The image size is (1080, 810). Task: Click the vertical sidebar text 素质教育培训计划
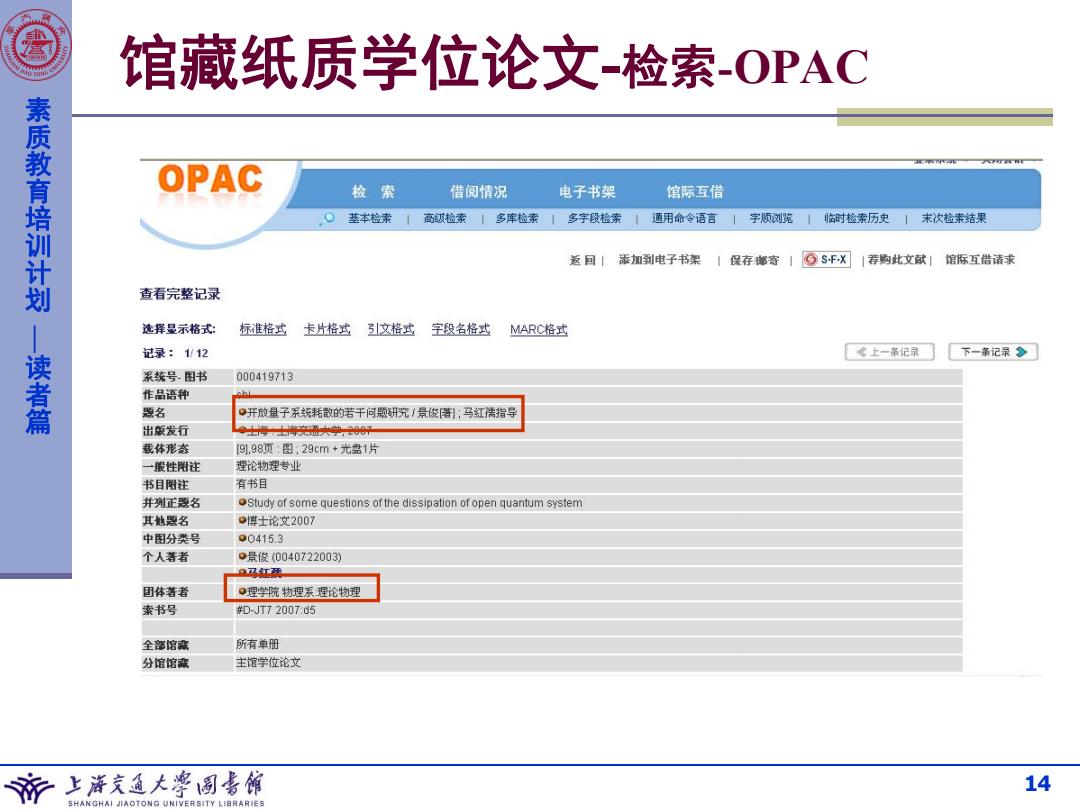[38, 205]
